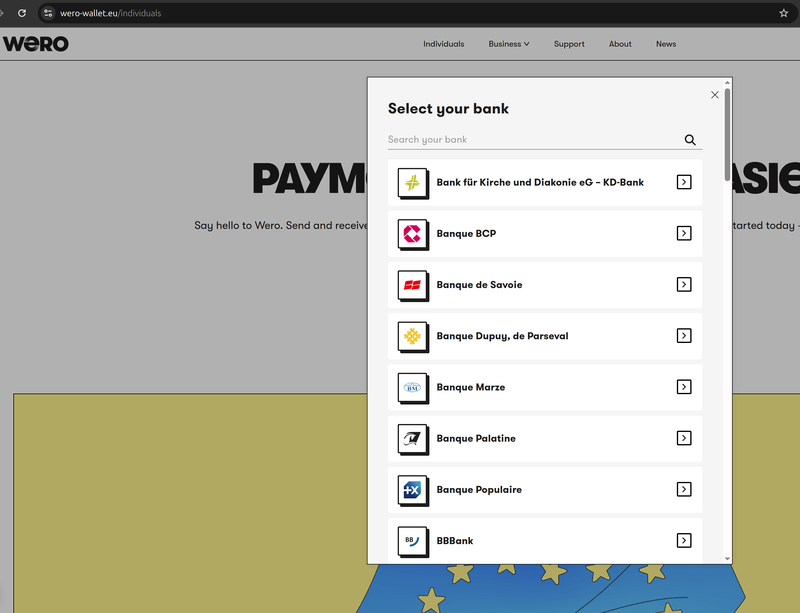Click the scrollbar up arrow in dialog
Viewport: 800px width, 613px height.
coord(727,82)
